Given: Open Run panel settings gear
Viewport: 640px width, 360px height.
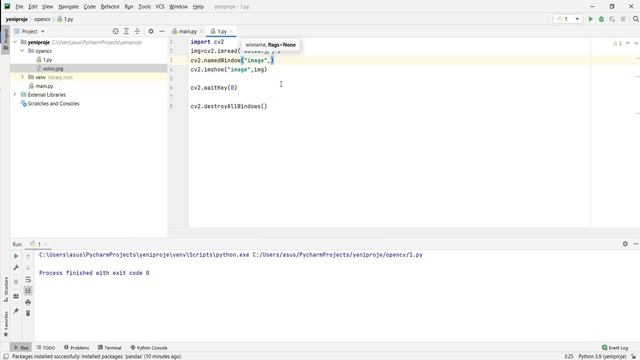Looking at the screenshot, I should (625, 244).
